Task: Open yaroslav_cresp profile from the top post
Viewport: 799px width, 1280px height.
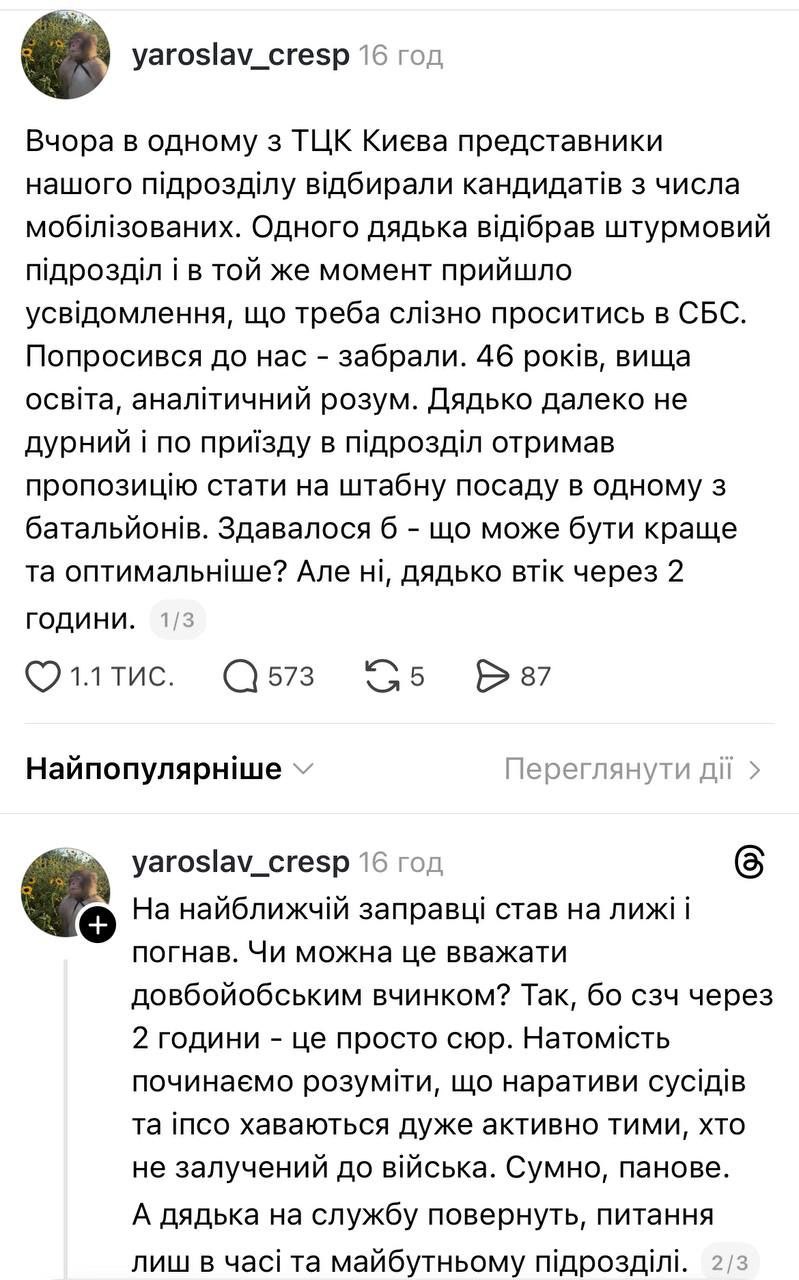Action: (240, 55)
